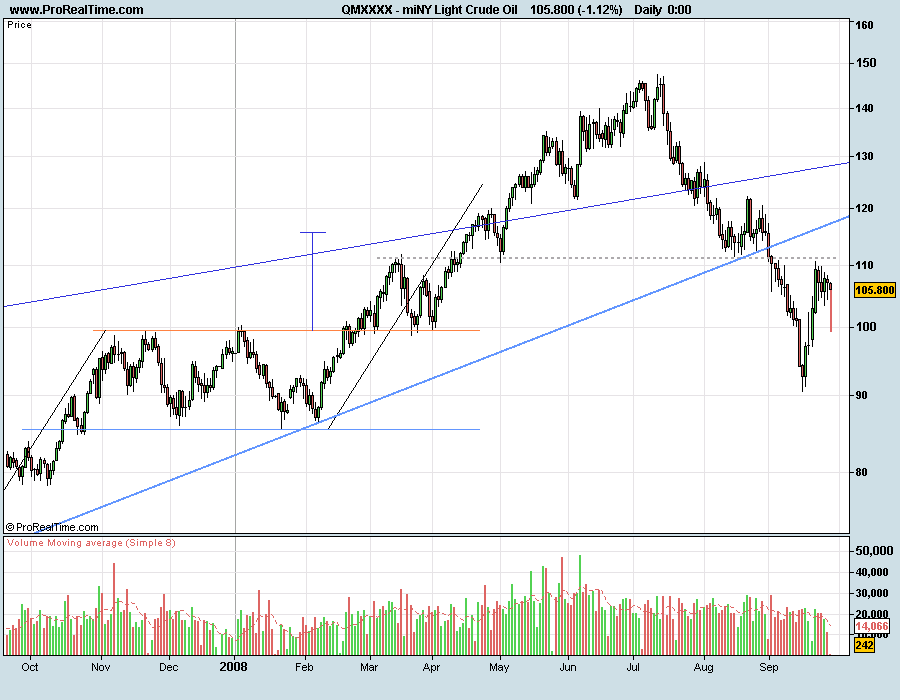Click the Nov date axis label
This screenshot has width=900, height=700.
click(100, 667)
